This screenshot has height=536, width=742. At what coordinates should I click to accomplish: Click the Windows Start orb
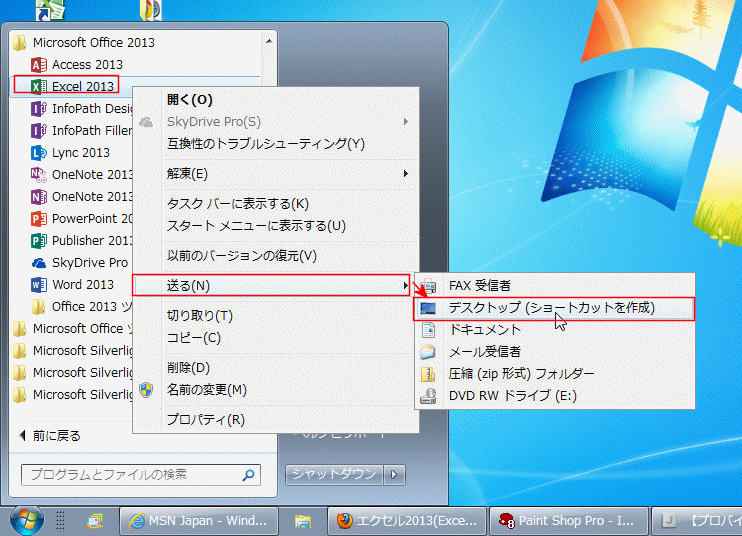click(27, 520)
